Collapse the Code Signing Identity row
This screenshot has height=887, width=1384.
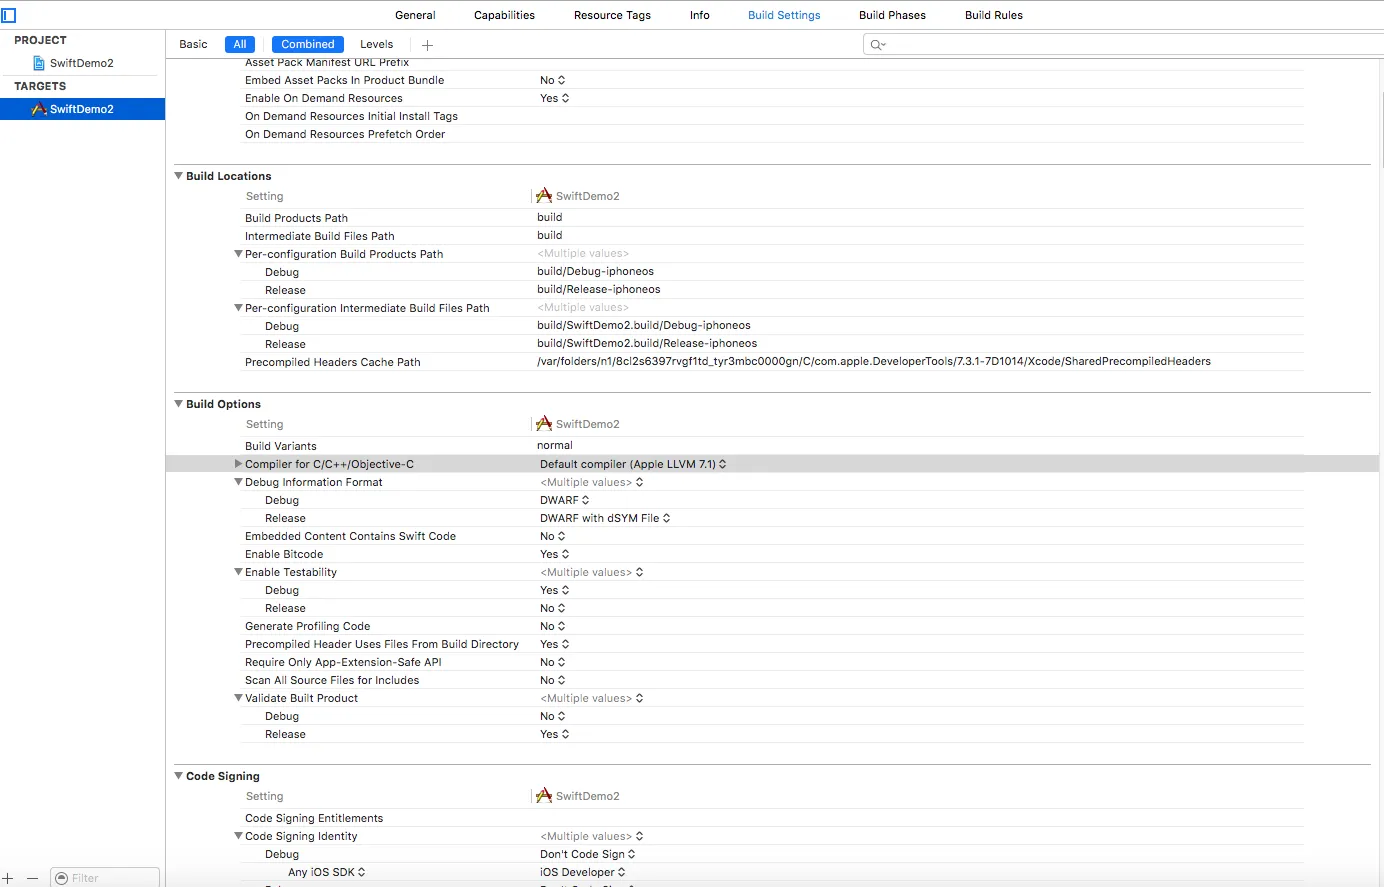(239, 836)
